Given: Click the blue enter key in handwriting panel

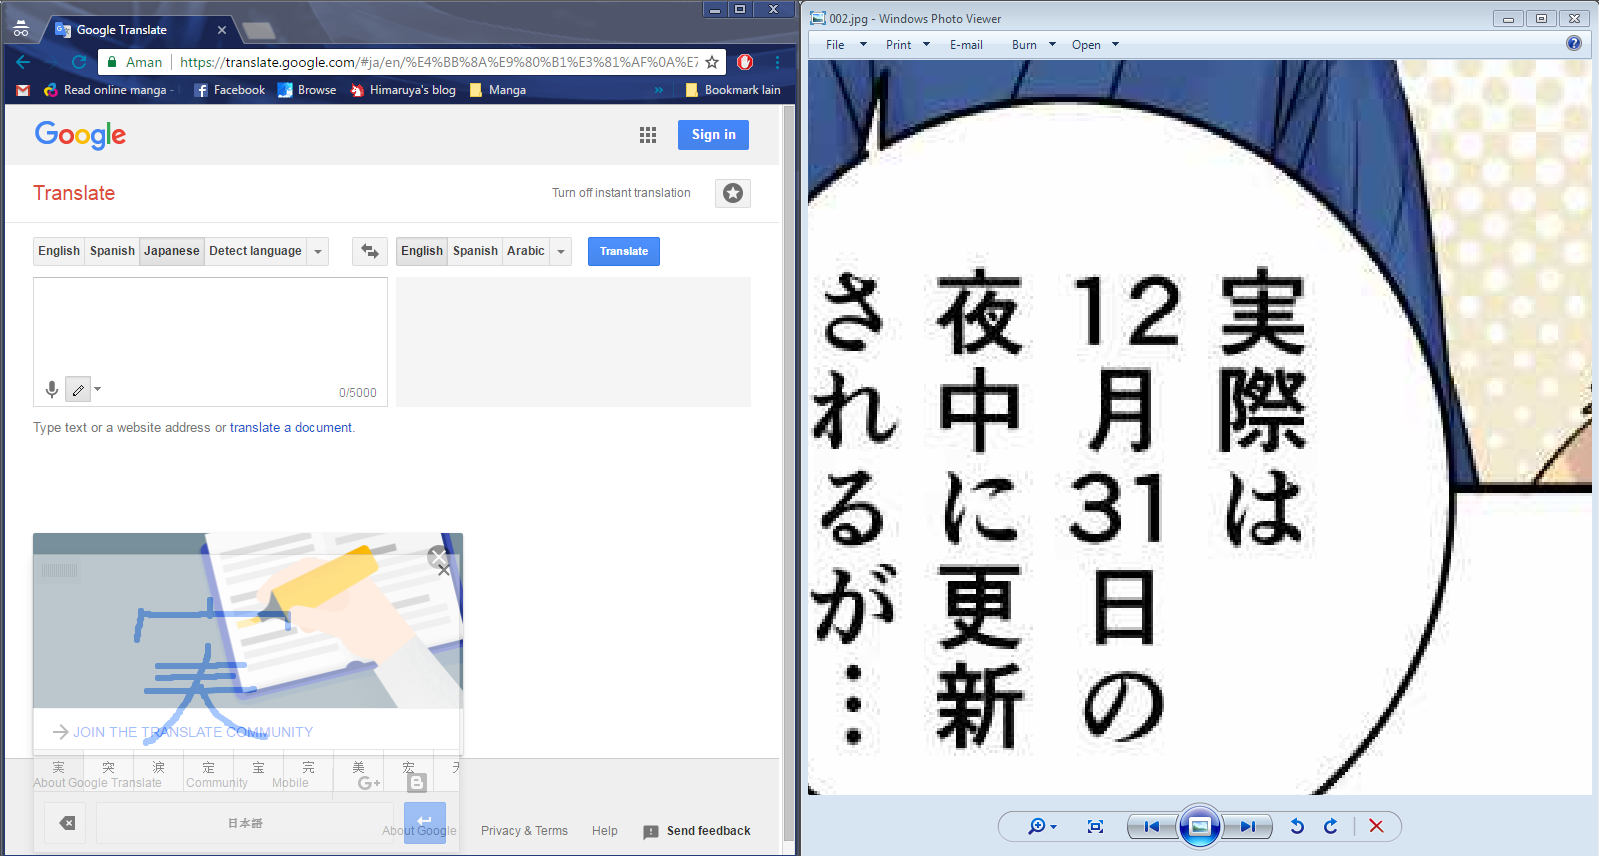Looking at the screenshot, I should coord(425,823).
